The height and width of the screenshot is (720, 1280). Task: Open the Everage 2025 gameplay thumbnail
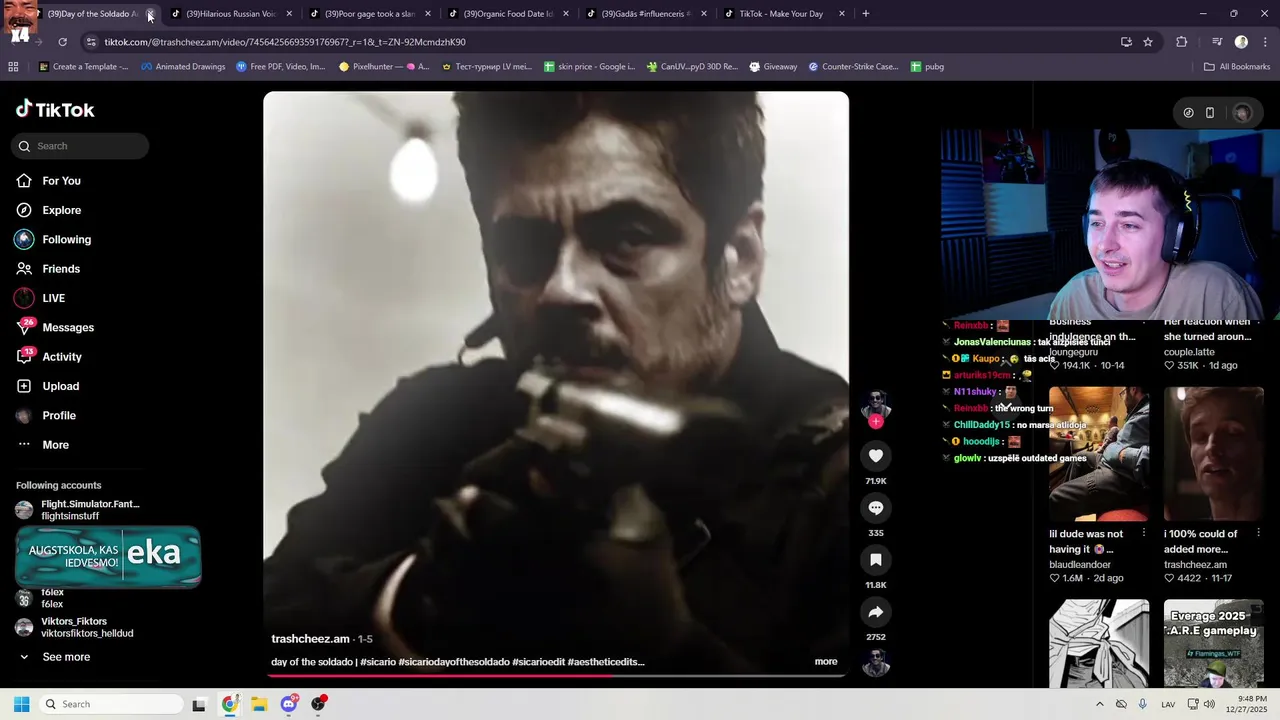(x=1214, y=643)
